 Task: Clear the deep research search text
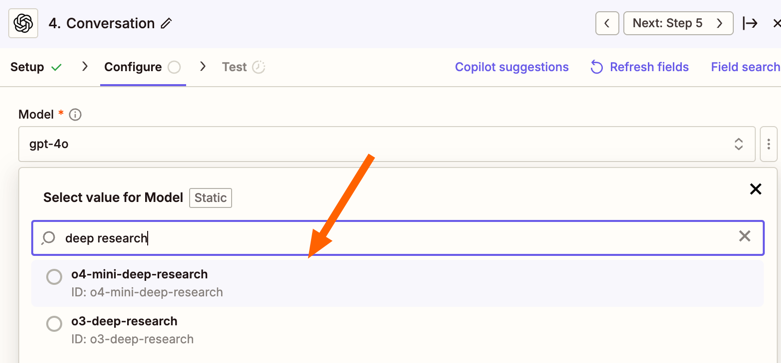(744, 236)
